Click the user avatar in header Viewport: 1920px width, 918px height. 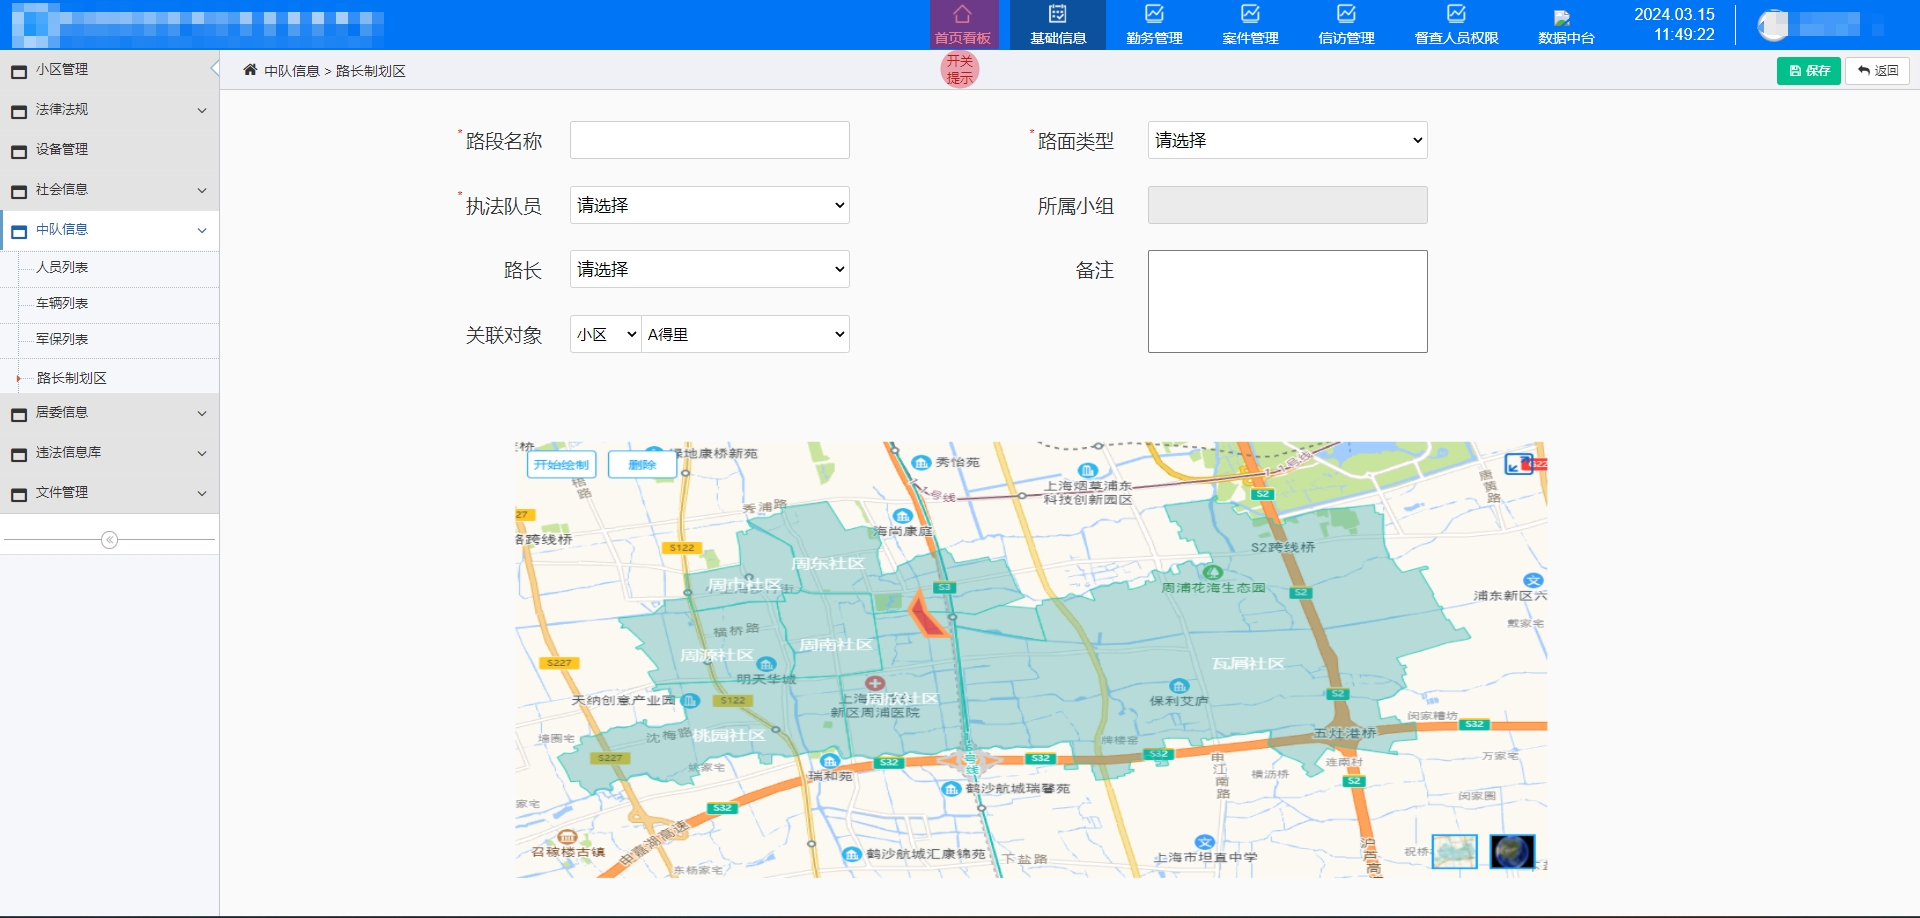pyautogui.click(x=1773, y=25)
